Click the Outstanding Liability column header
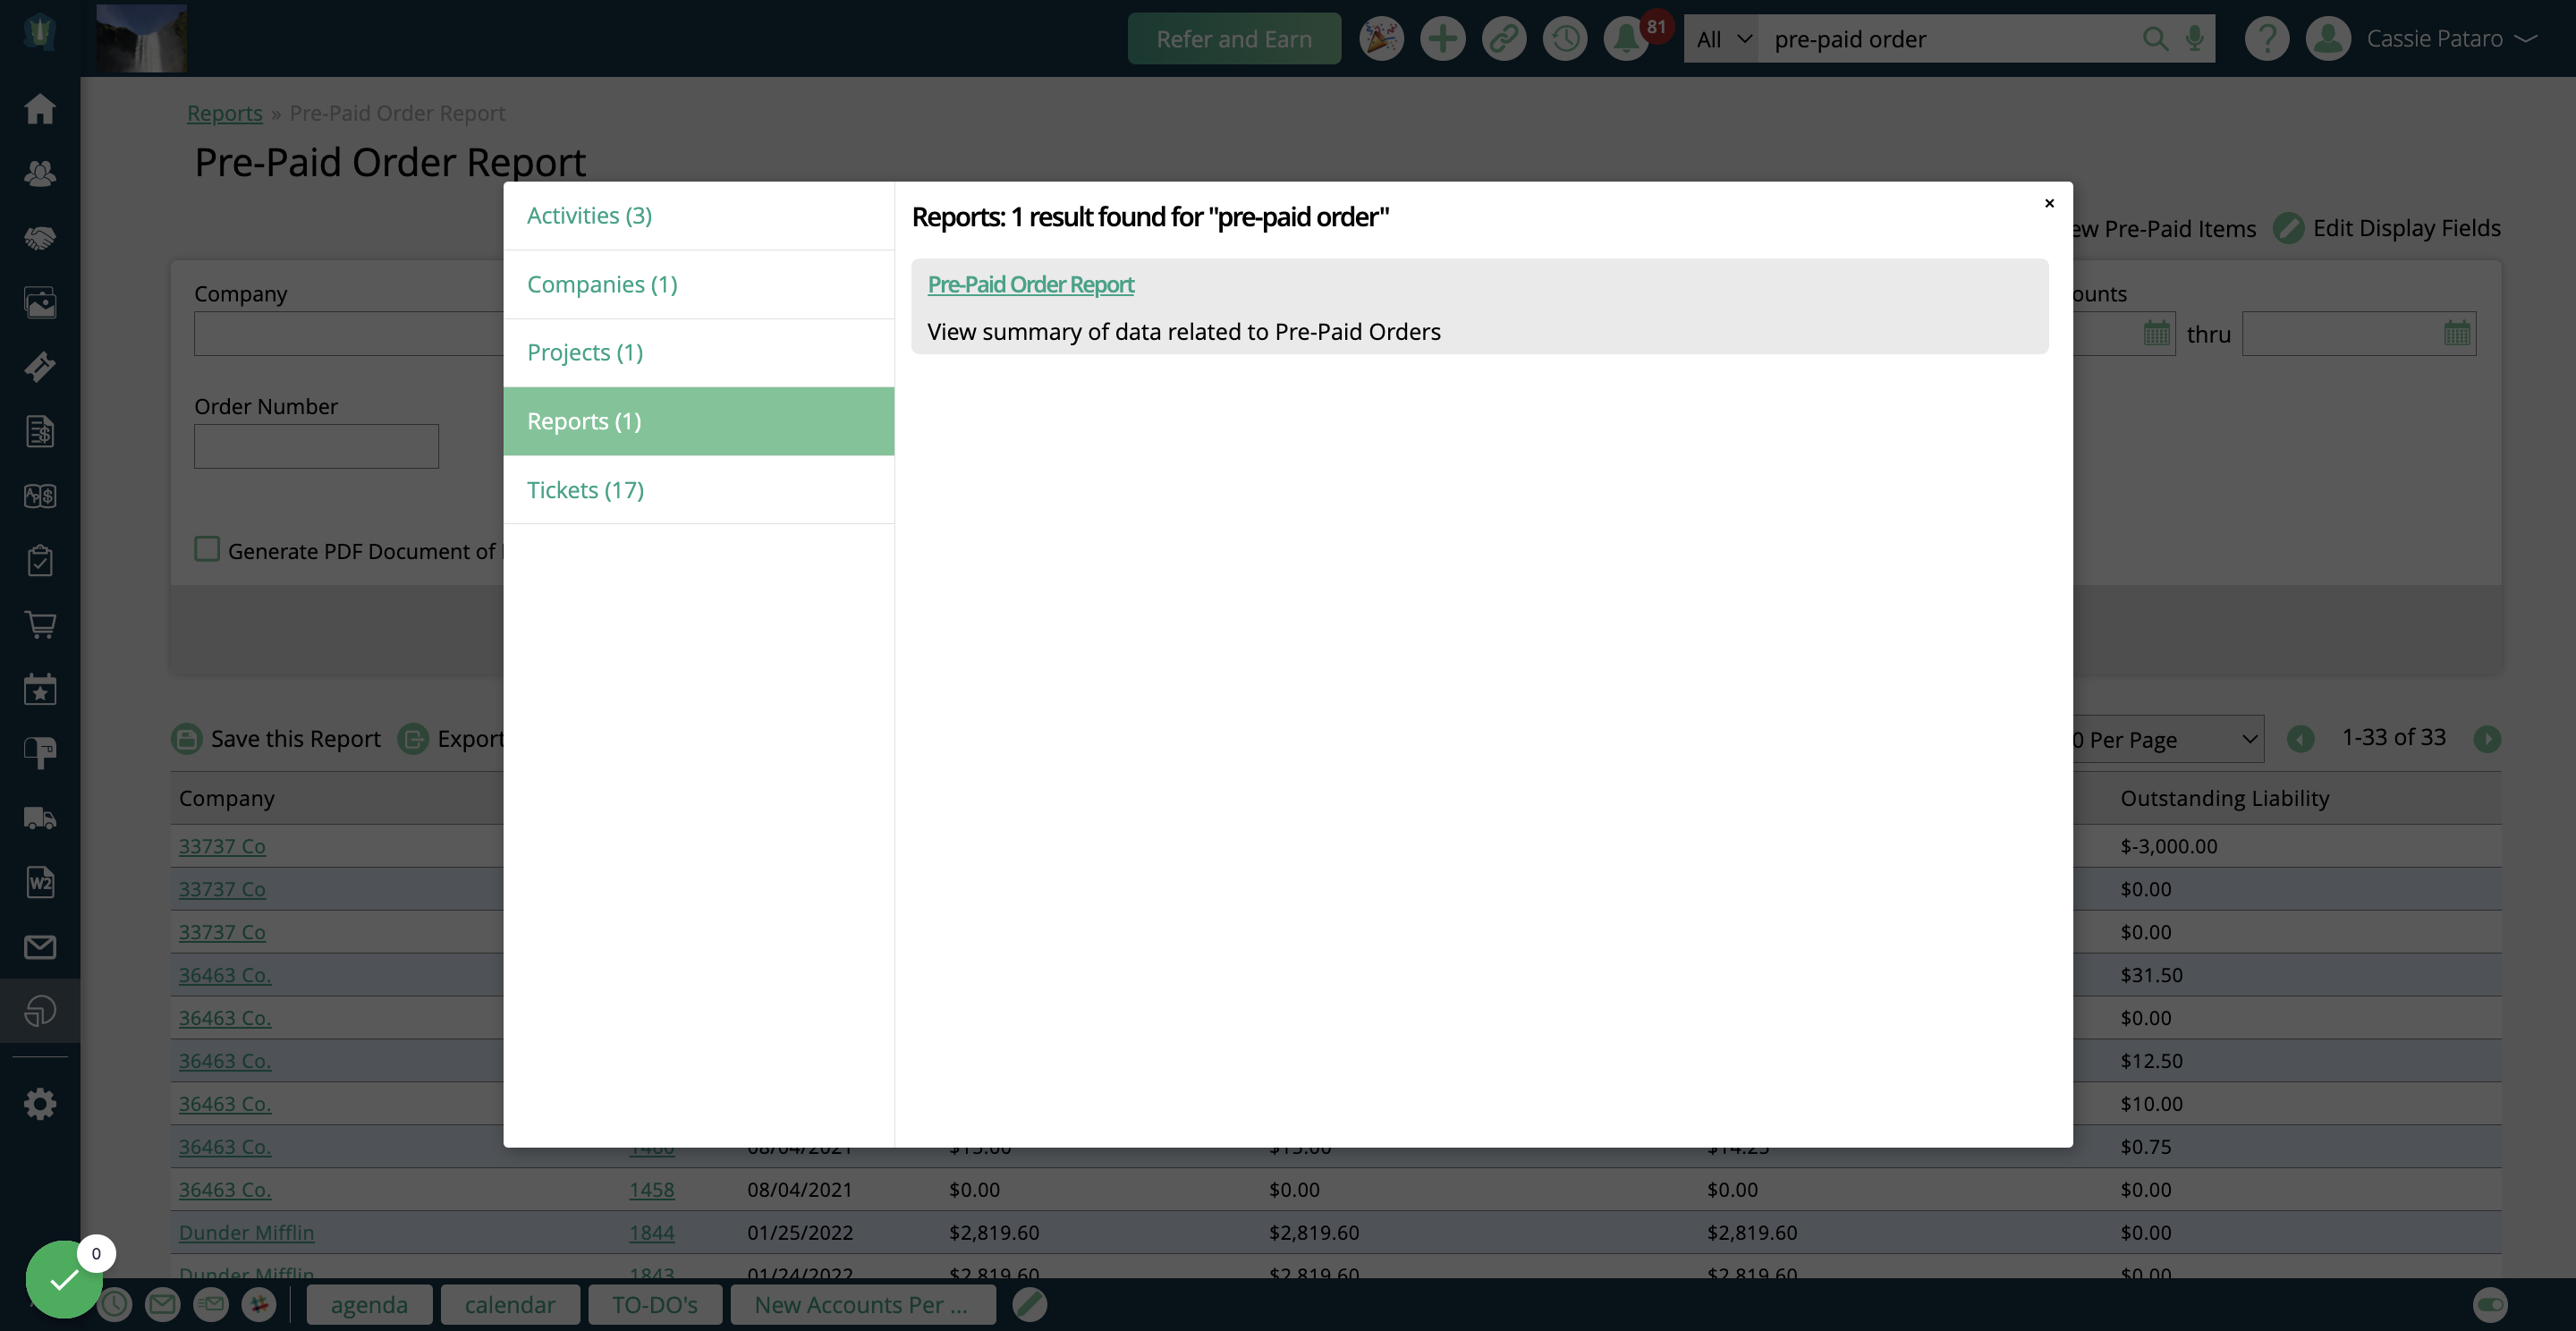The width and height of the screenshot is (2576, 1331). pos(2224,798)
